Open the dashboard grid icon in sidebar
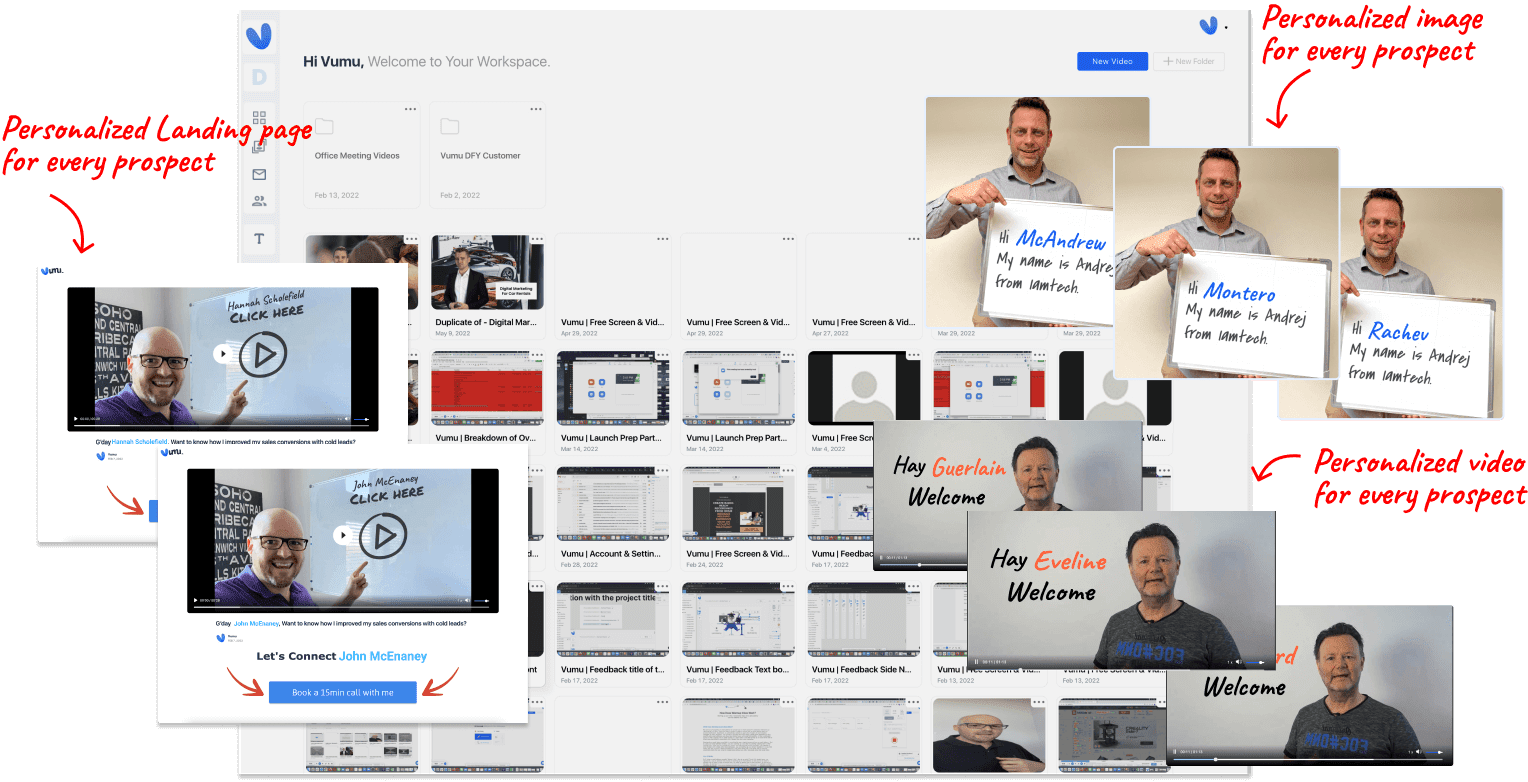This screenshot has width=1528, height=782. click(x=260, y=119)
